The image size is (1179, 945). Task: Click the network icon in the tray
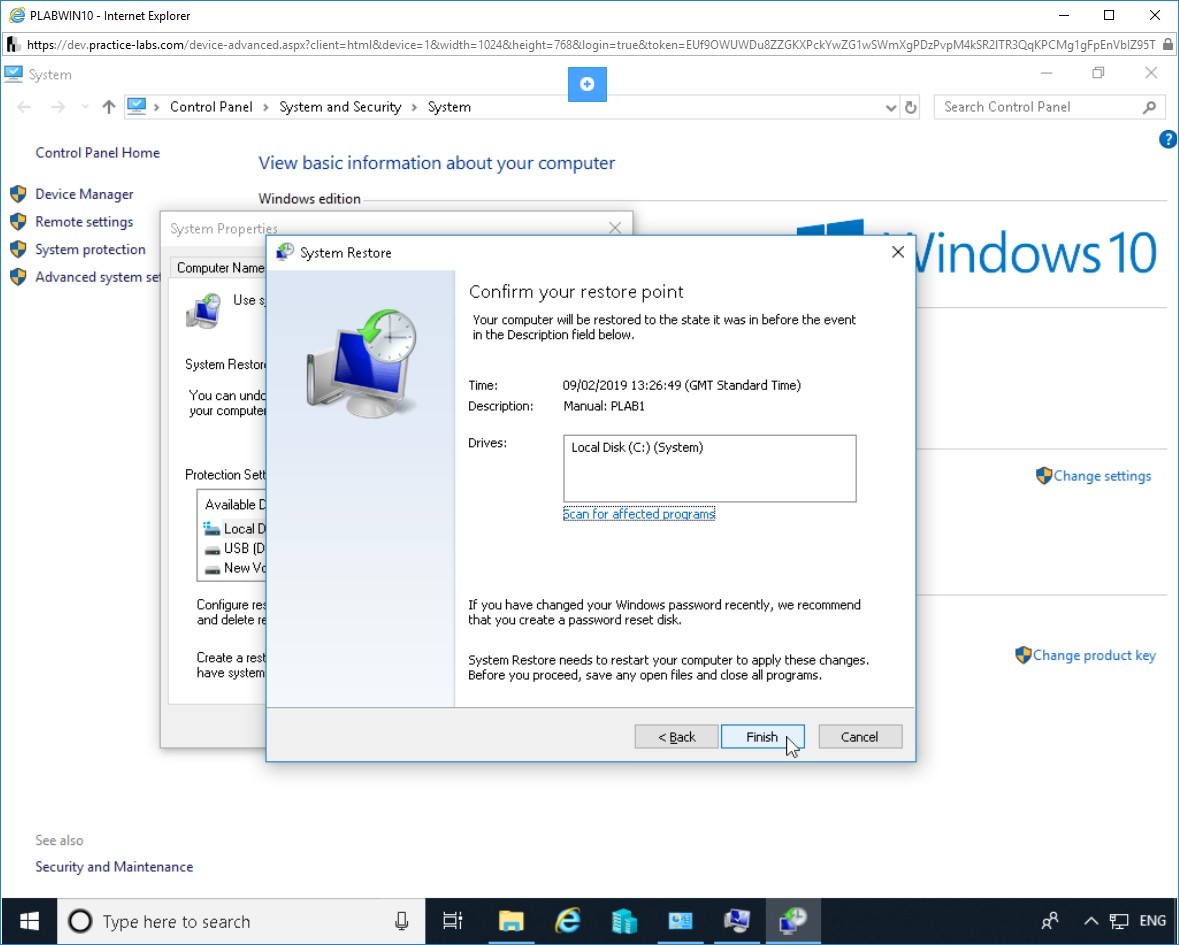(1119, 921)
